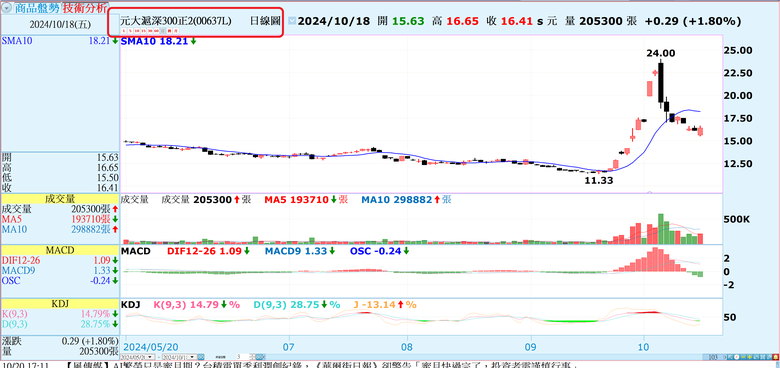Click the 量 205300 volume in header
The width and height of the screenshot is (780, 368).
pos(601,21)
